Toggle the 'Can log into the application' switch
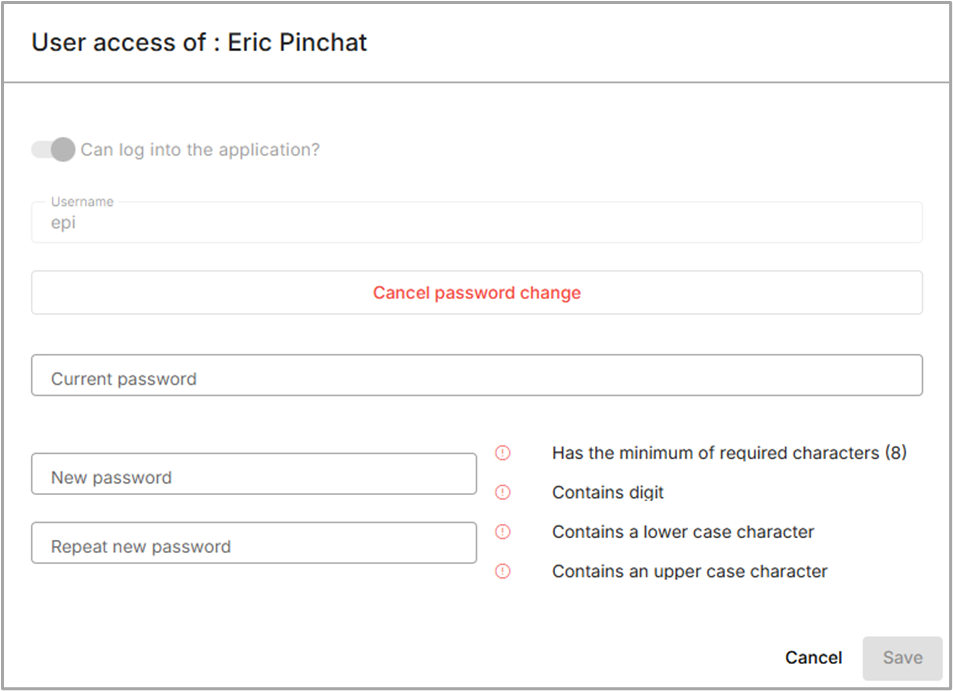 pos(53,150)
